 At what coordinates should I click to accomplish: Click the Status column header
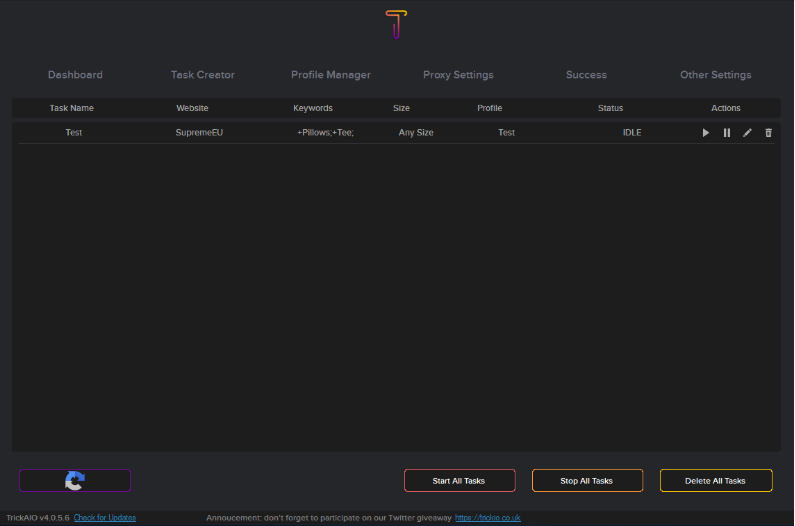(610, 108)
